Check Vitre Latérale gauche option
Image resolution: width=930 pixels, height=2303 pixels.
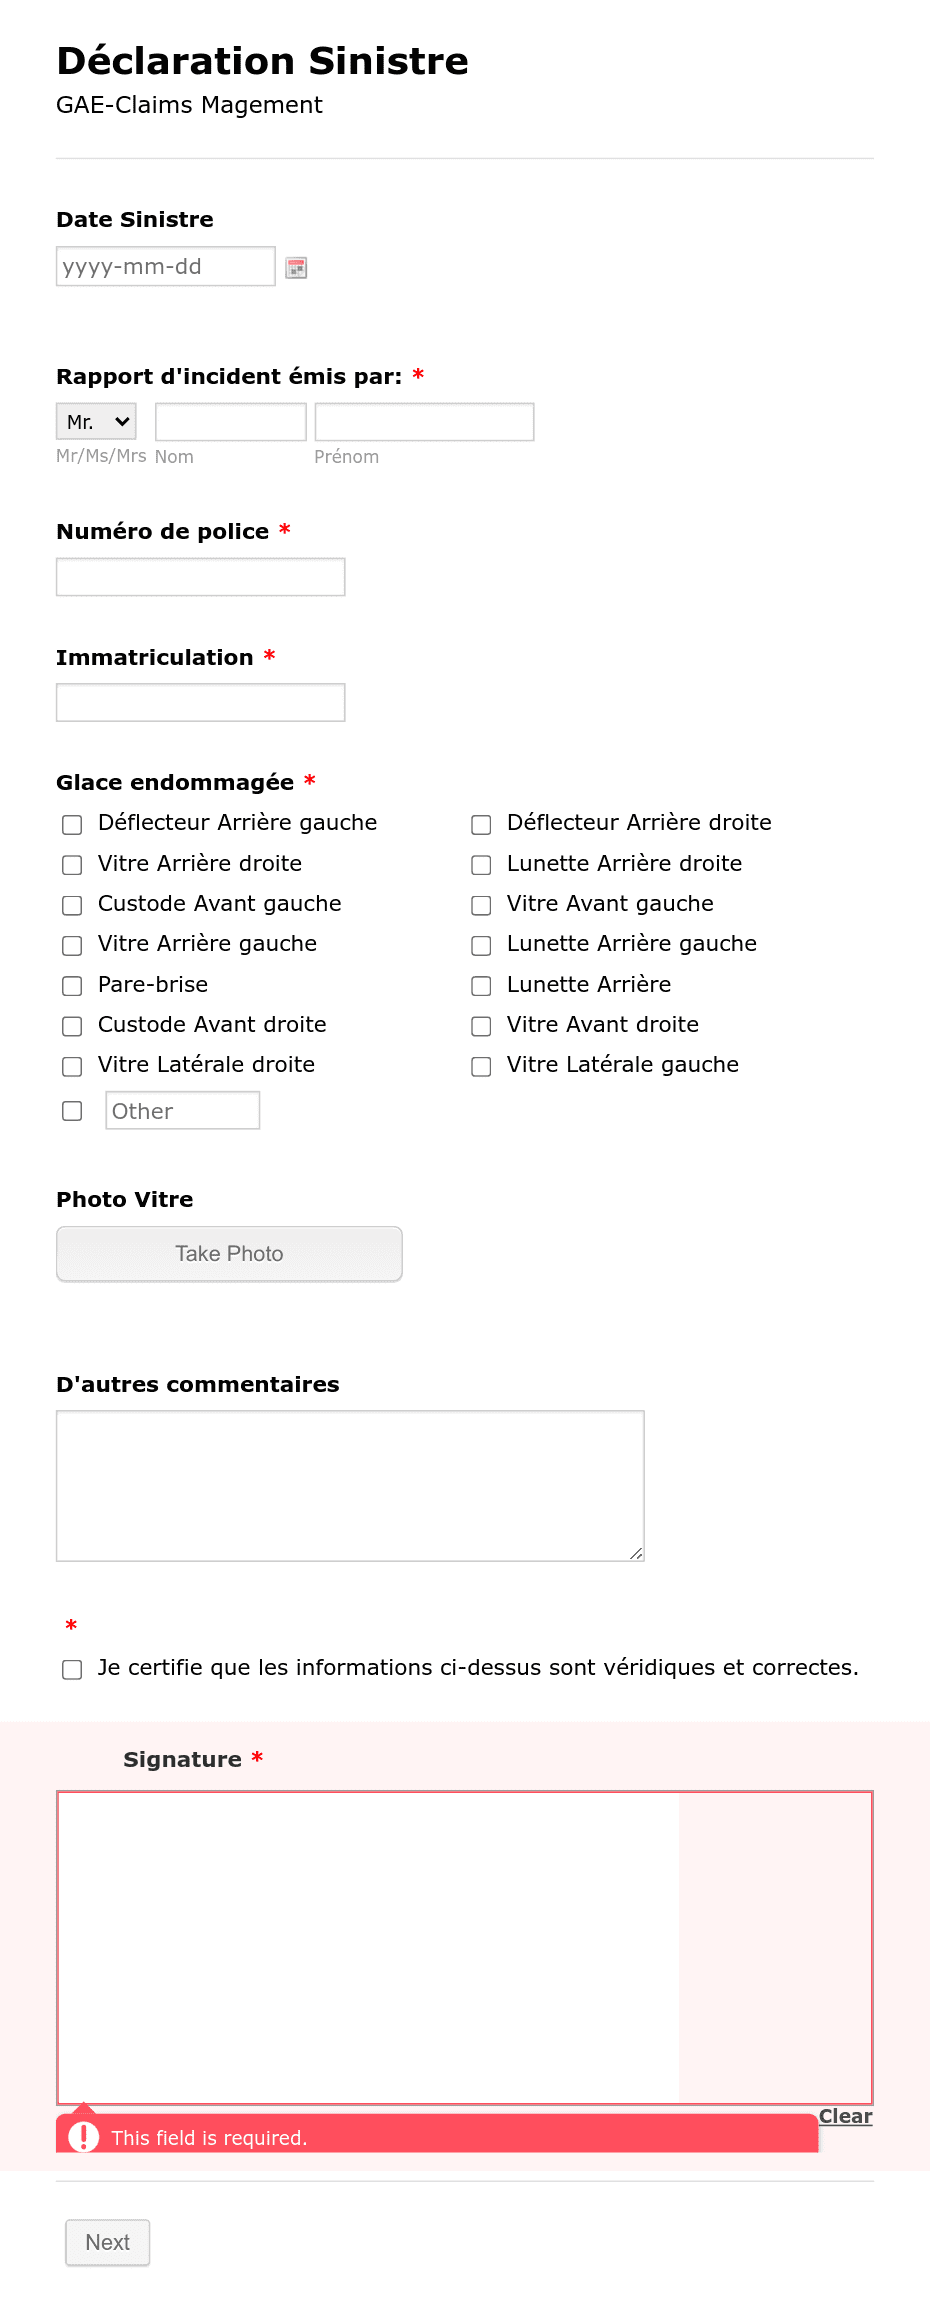tap(481, 1066)
